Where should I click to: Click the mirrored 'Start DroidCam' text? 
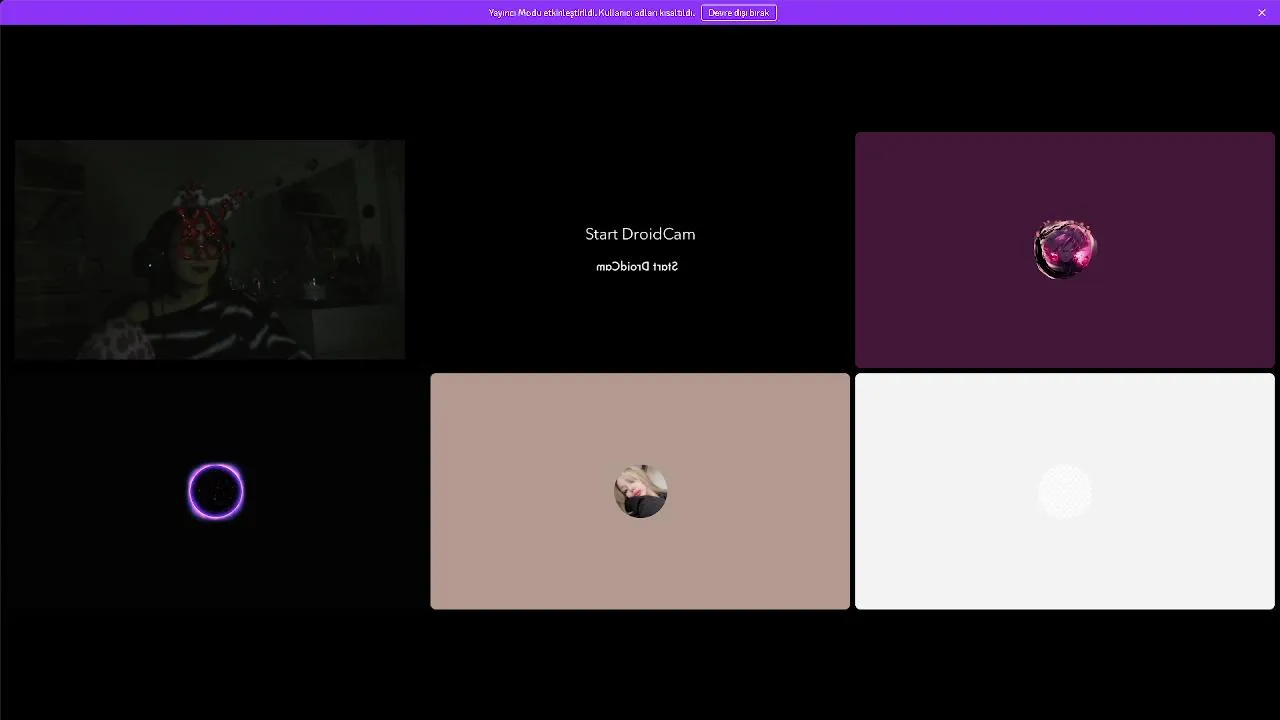pyautogui.click(x=637, y=267)
